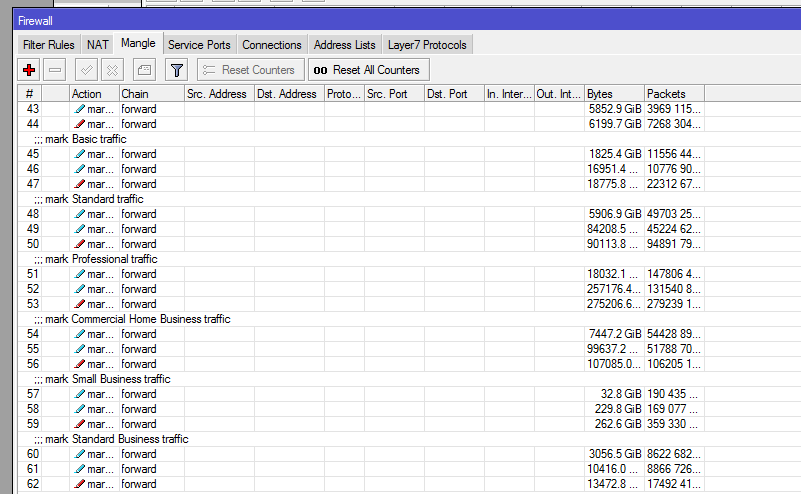Image resolution: width=801 pixels, height=494 pixels.
Task: Click the mark action icon in row 44
Action: point(80,124)
